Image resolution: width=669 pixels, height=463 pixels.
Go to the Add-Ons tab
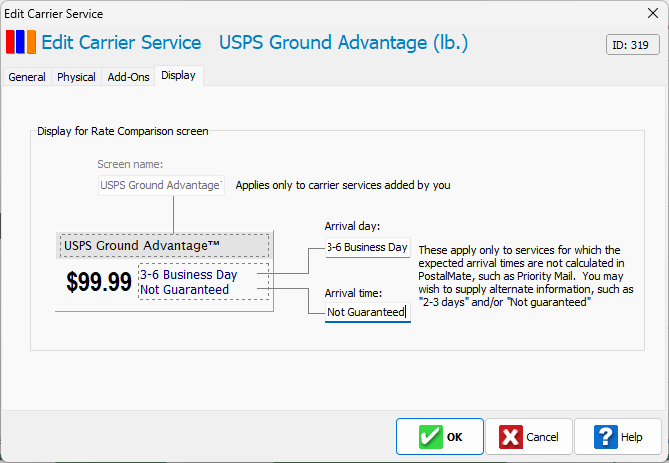(x=128, y=77)
